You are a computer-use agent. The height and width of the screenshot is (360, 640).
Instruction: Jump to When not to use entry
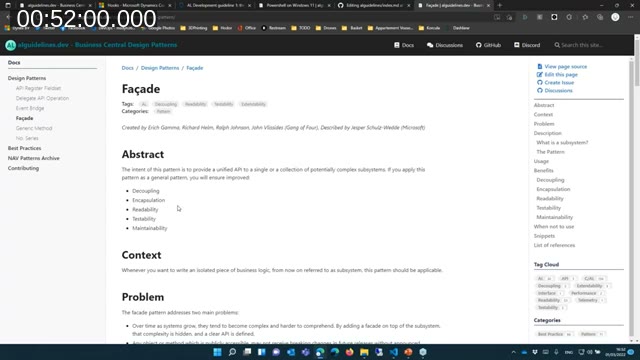[553, 227]
